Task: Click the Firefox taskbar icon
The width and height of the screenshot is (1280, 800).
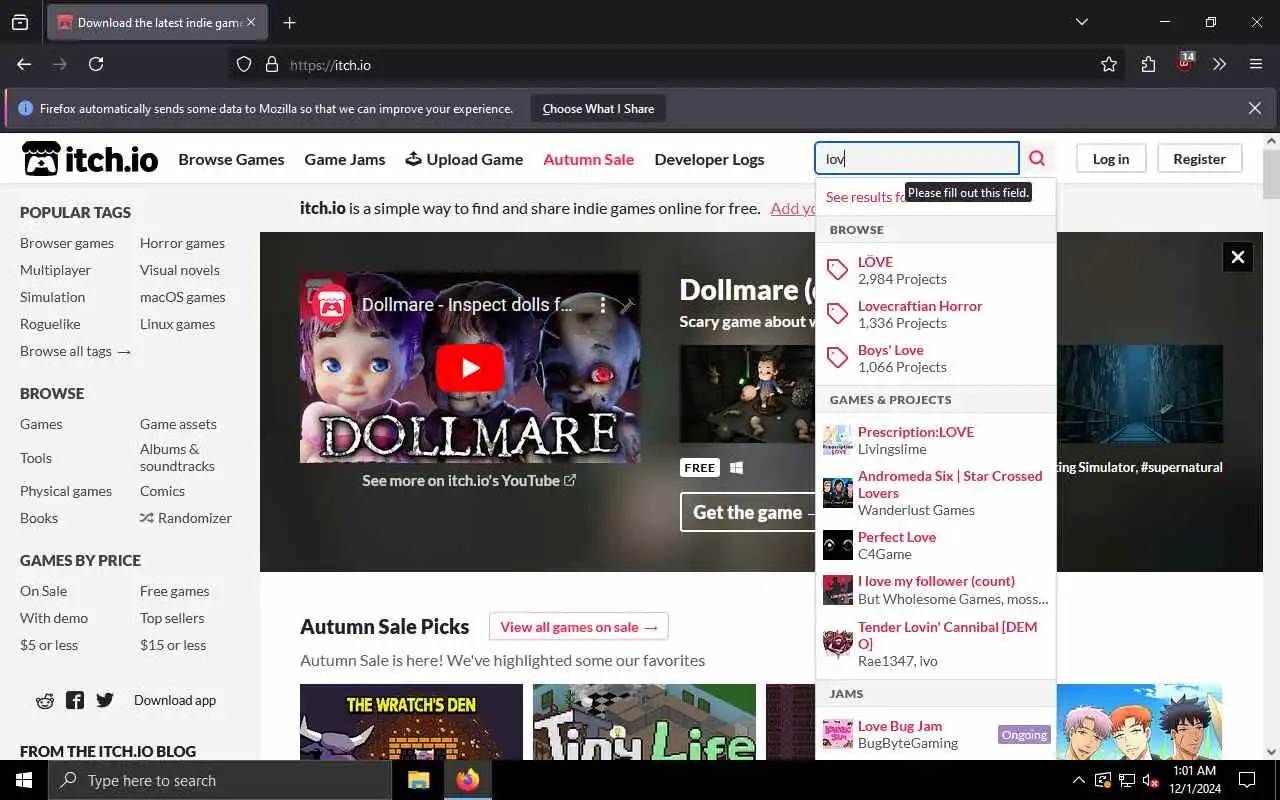Action: click(x=467, y=780)
